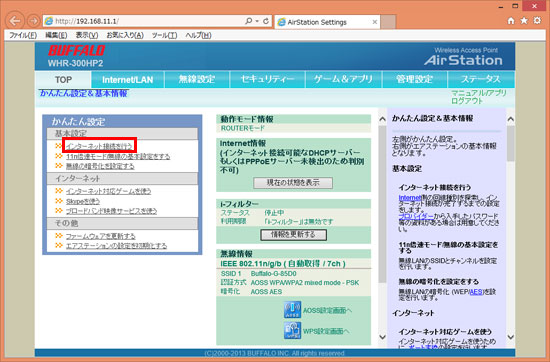Switch to セキュリティー tab
The height and width of the screenshot is (362, 550).
pos(267,79)
